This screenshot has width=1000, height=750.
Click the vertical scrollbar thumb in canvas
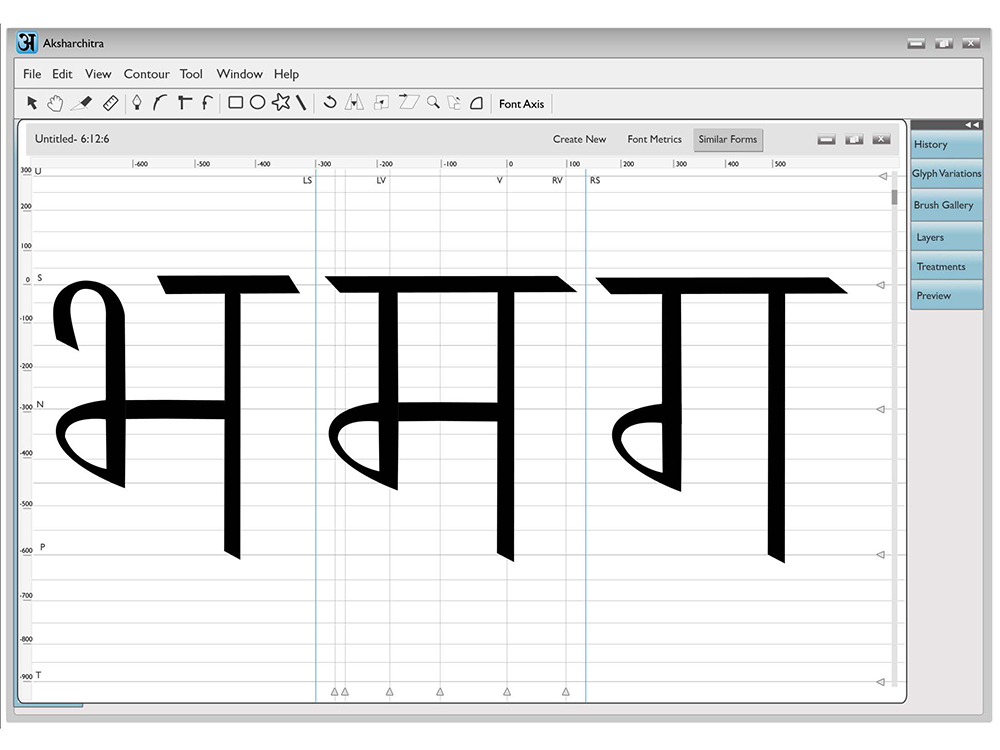tap(894, 197)
